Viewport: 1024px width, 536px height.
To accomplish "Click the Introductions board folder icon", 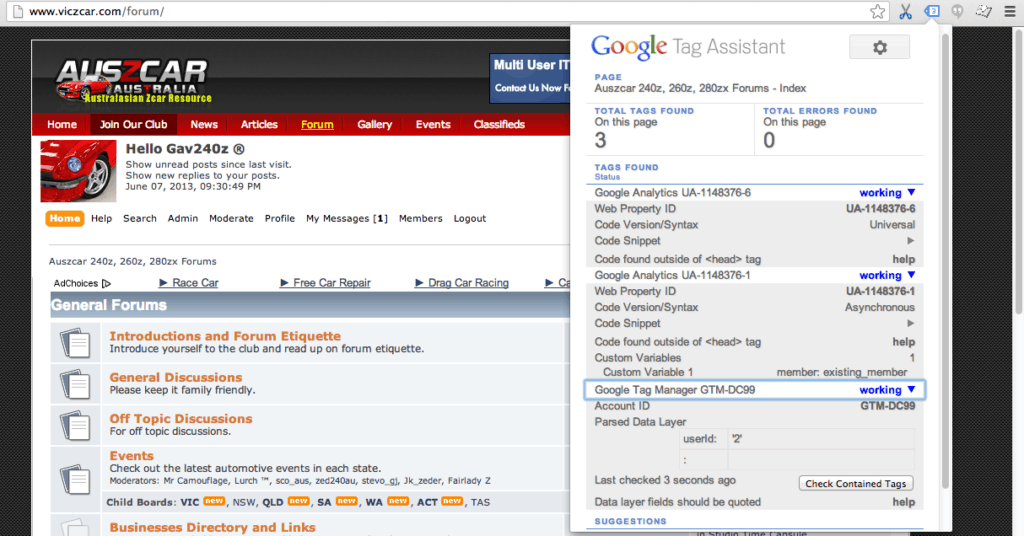I will coord(75,342).
